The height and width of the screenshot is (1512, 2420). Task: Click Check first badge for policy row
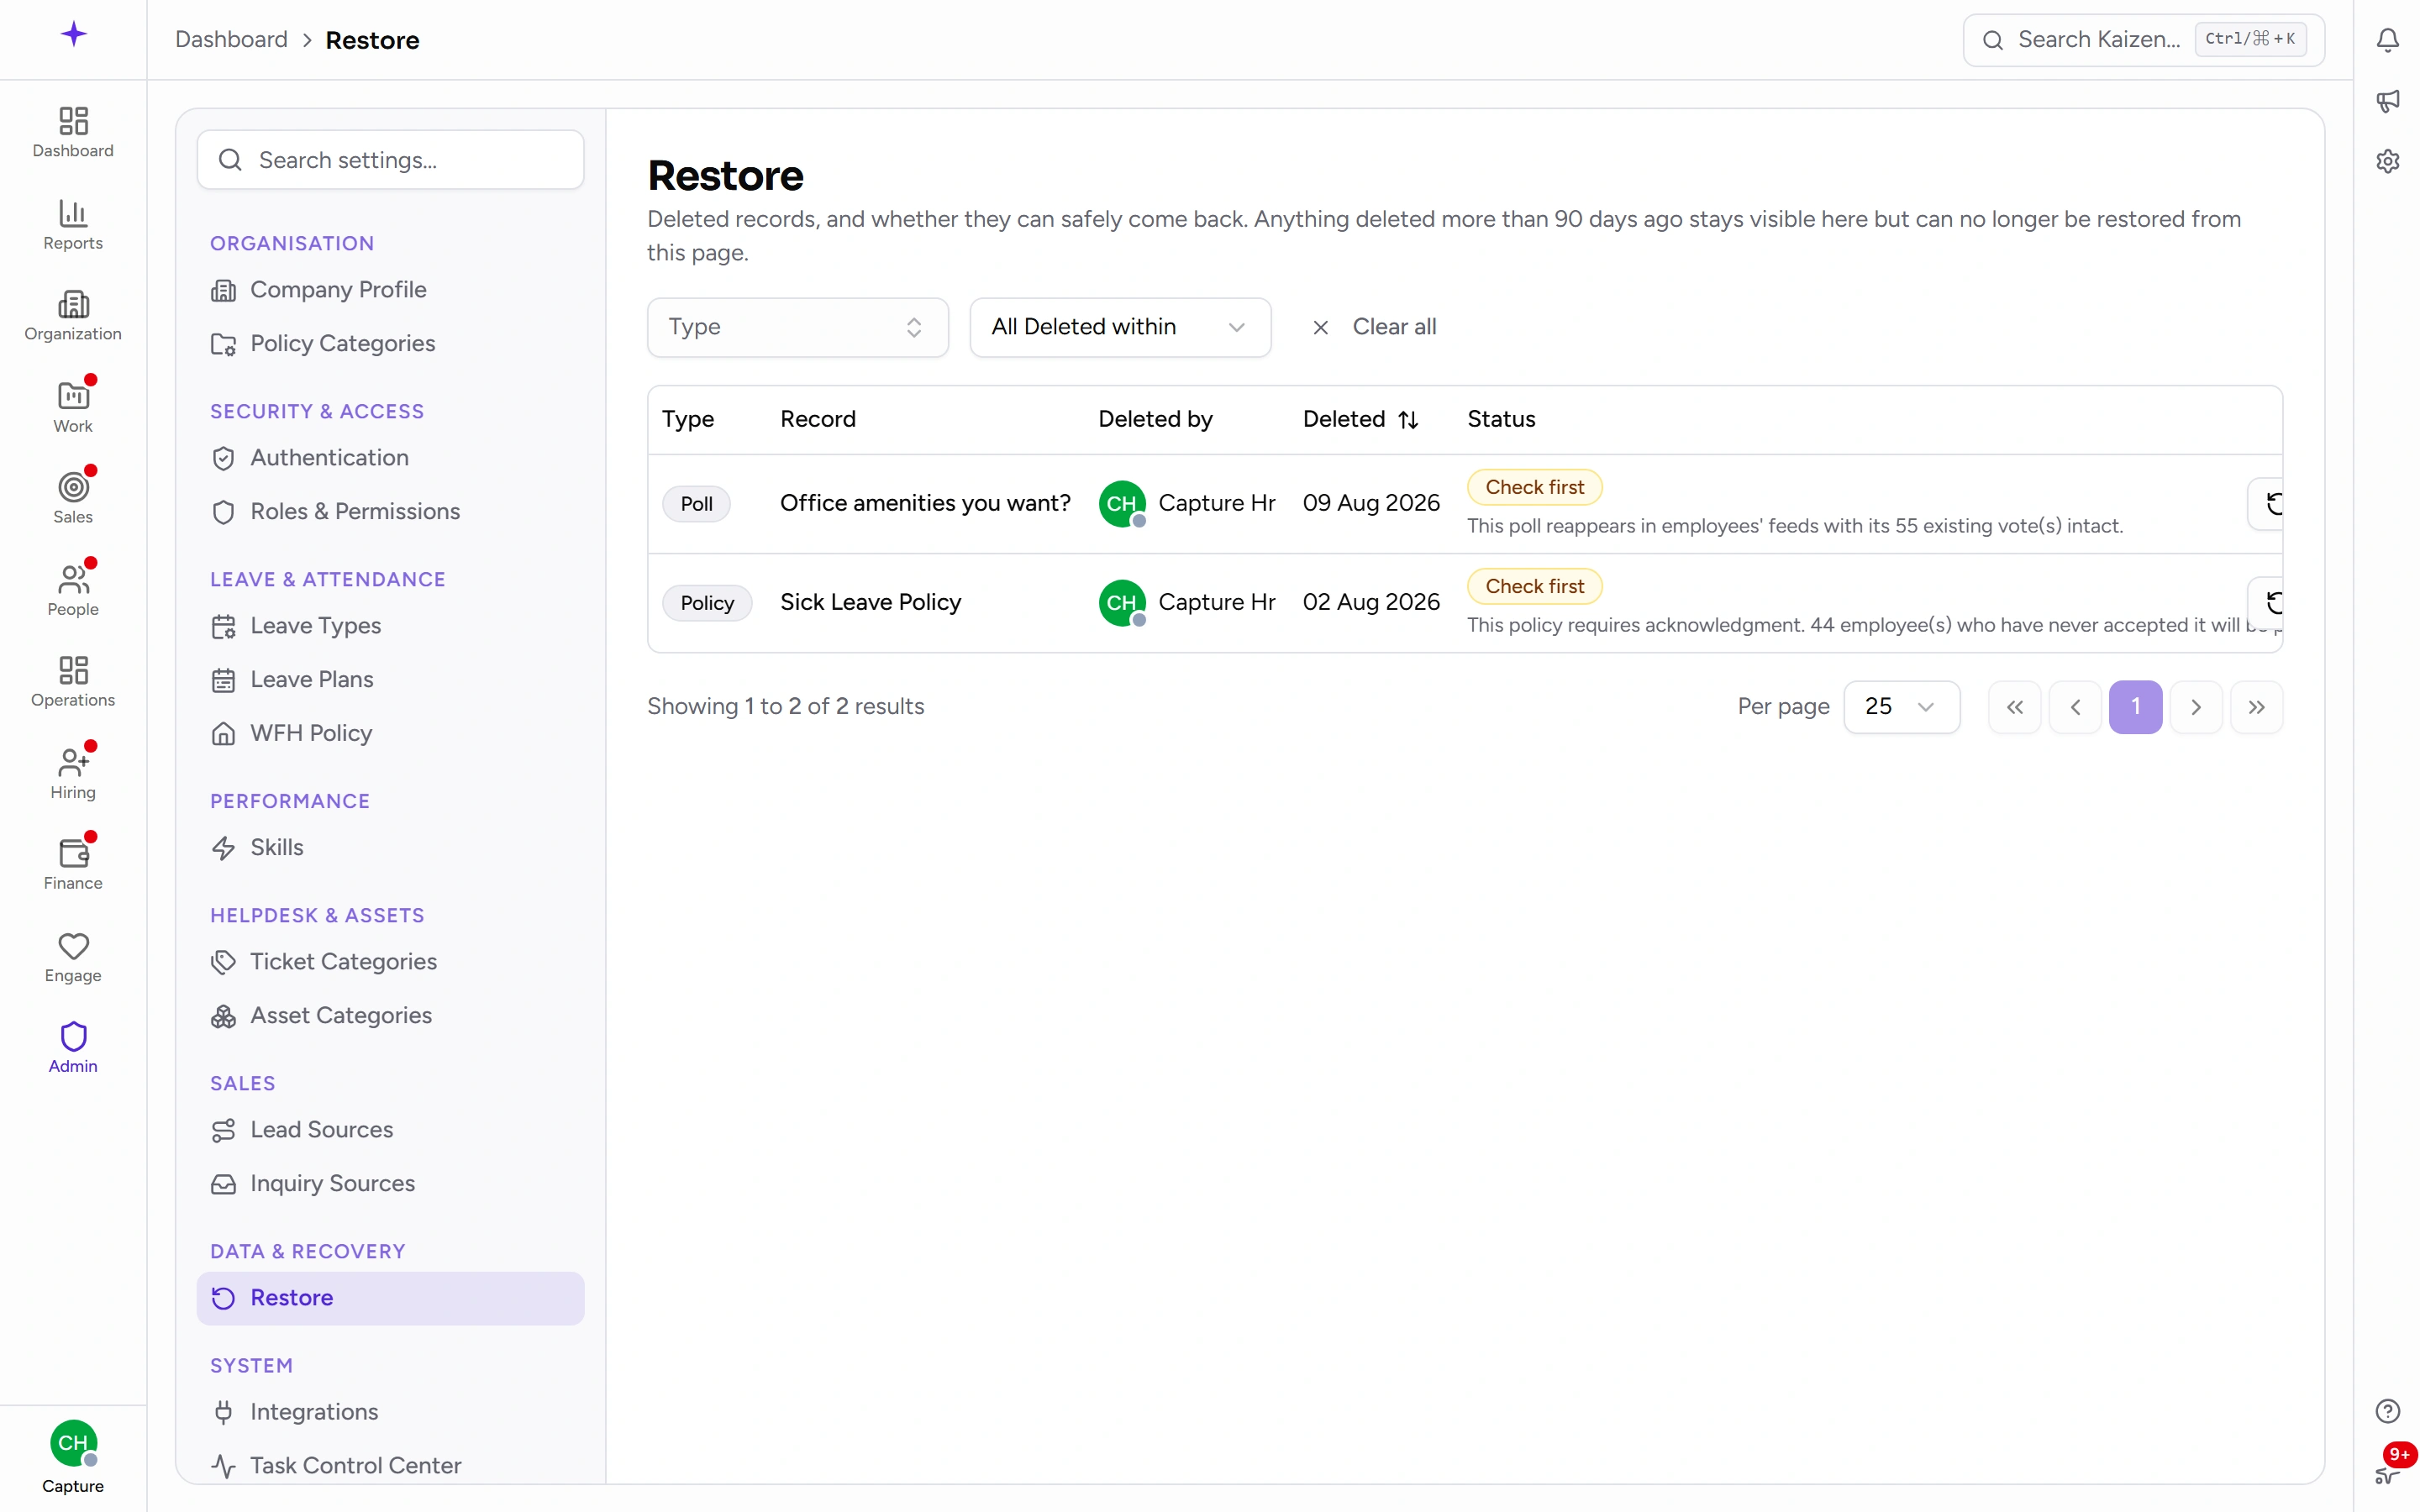coord(1534,586)
